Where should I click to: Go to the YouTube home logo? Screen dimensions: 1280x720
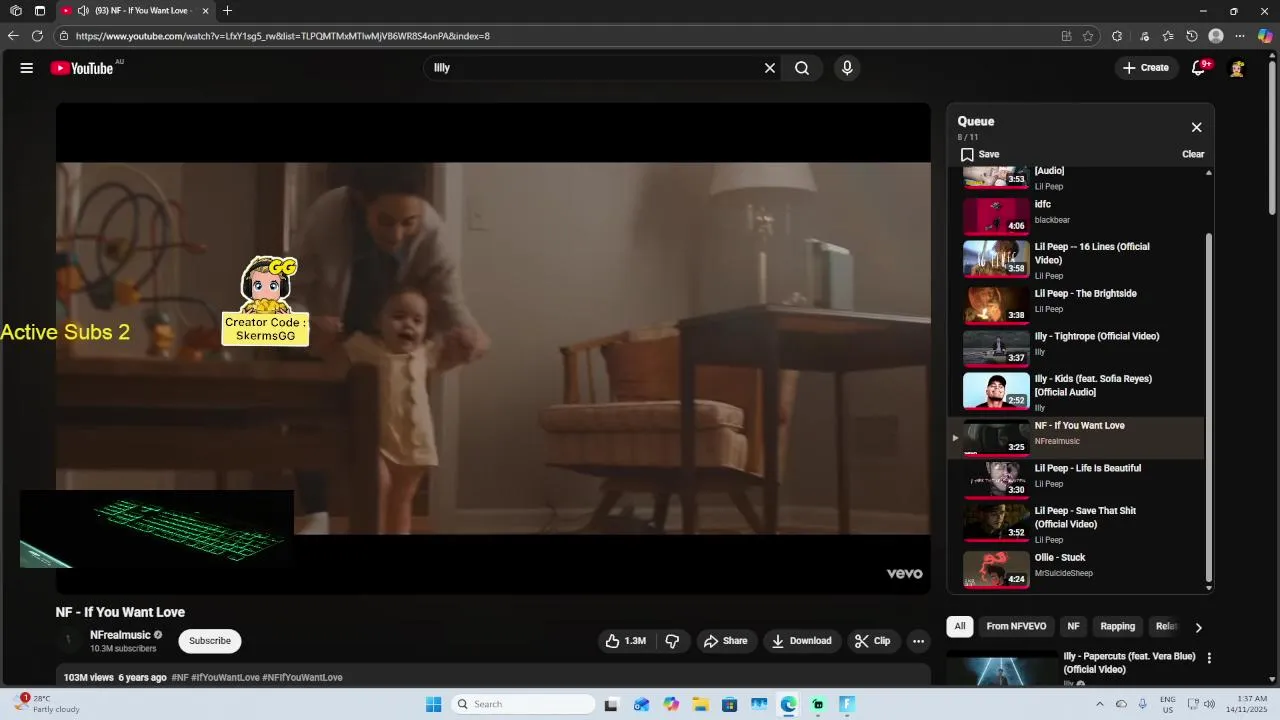[x=82, y=68]
